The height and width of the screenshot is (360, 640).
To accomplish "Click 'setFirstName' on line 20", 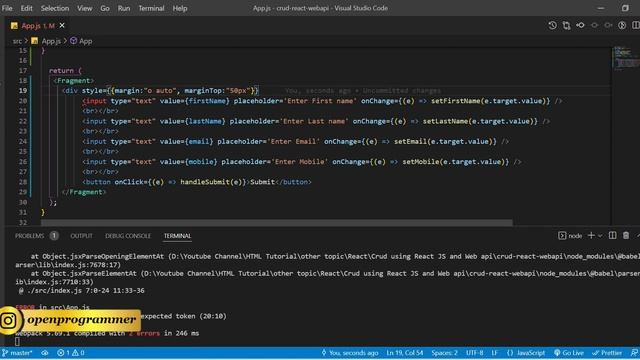I will 456,101.
